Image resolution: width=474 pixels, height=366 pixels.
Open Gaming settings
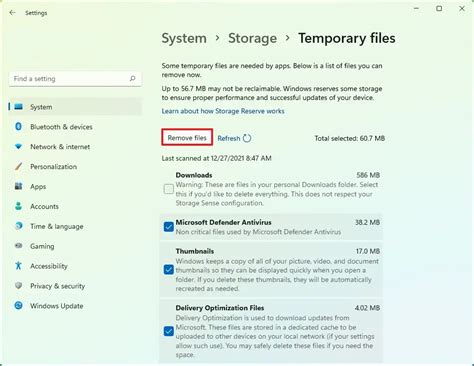point(75,246)
